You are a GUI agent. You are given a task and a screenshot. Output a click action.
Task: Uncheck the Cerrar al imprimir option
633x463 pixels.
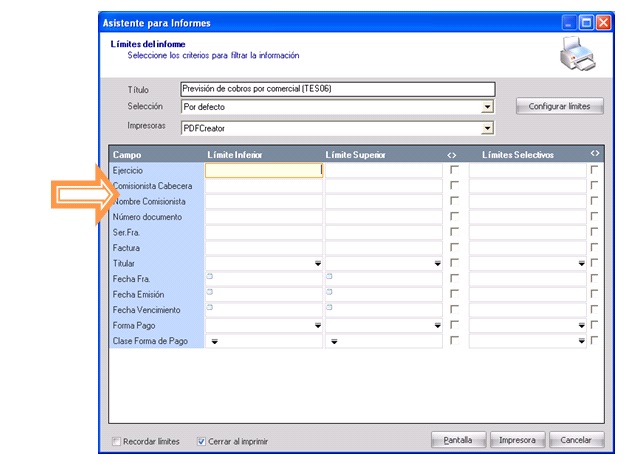coord(202,441)
